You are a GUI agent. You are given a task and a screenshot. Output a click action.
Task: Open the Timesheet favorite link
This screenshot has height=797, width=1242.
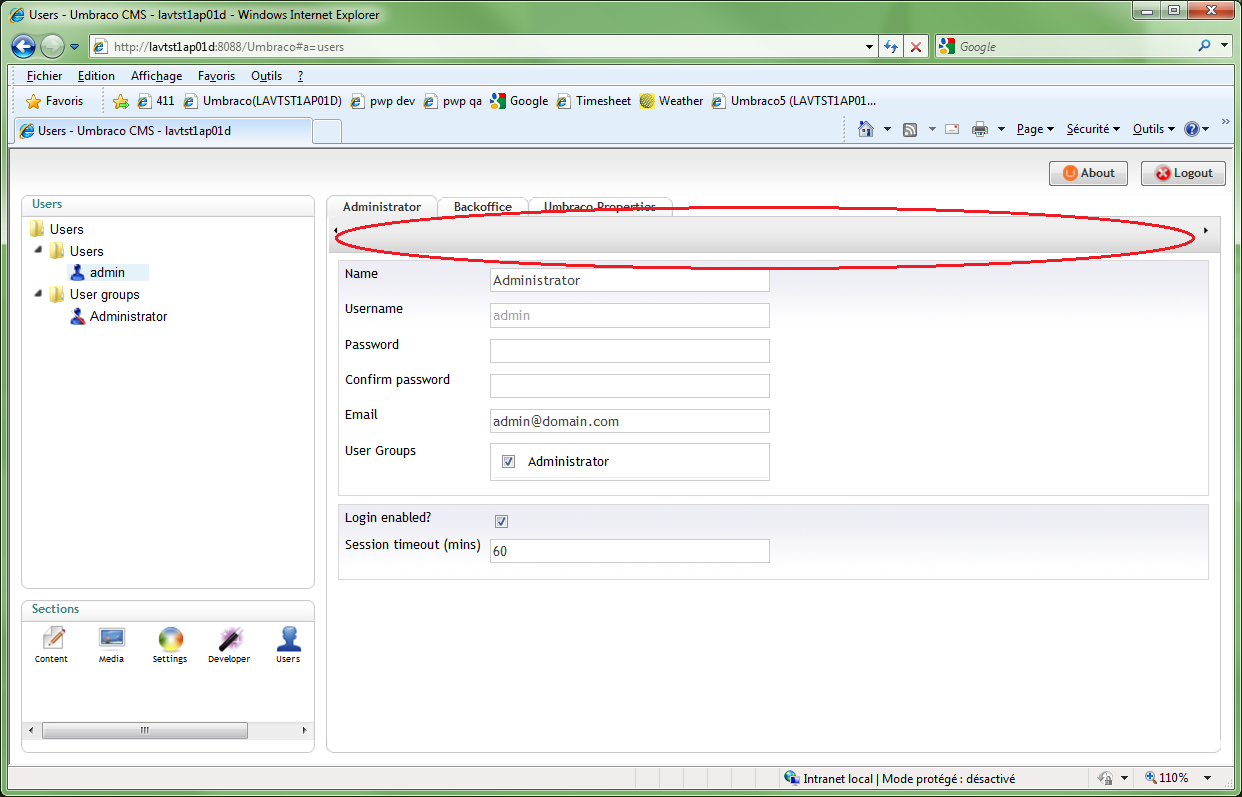(x=594, y=101)
